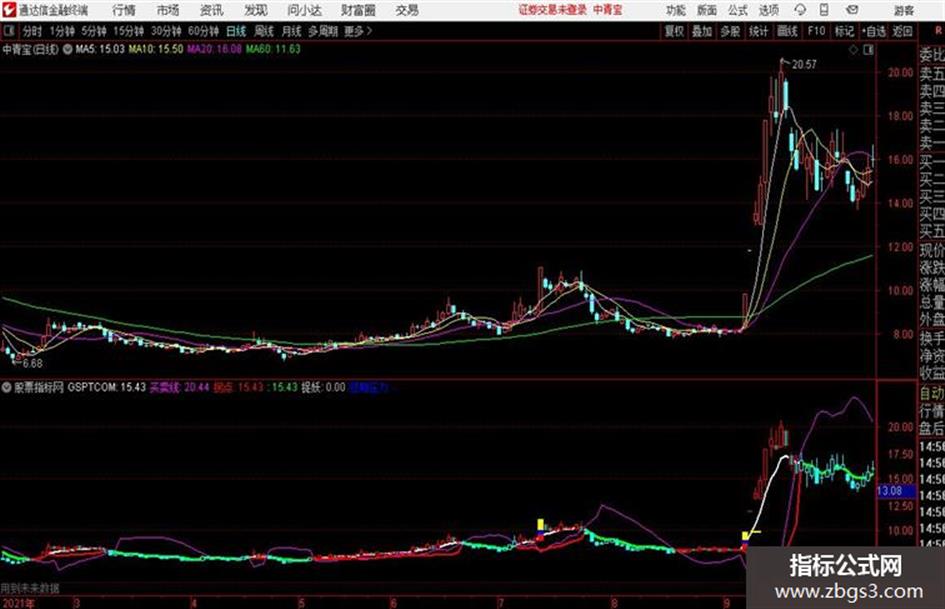Open the 发现 menu
The width and height of the screenshot is (945, 609).
point(256,10)
